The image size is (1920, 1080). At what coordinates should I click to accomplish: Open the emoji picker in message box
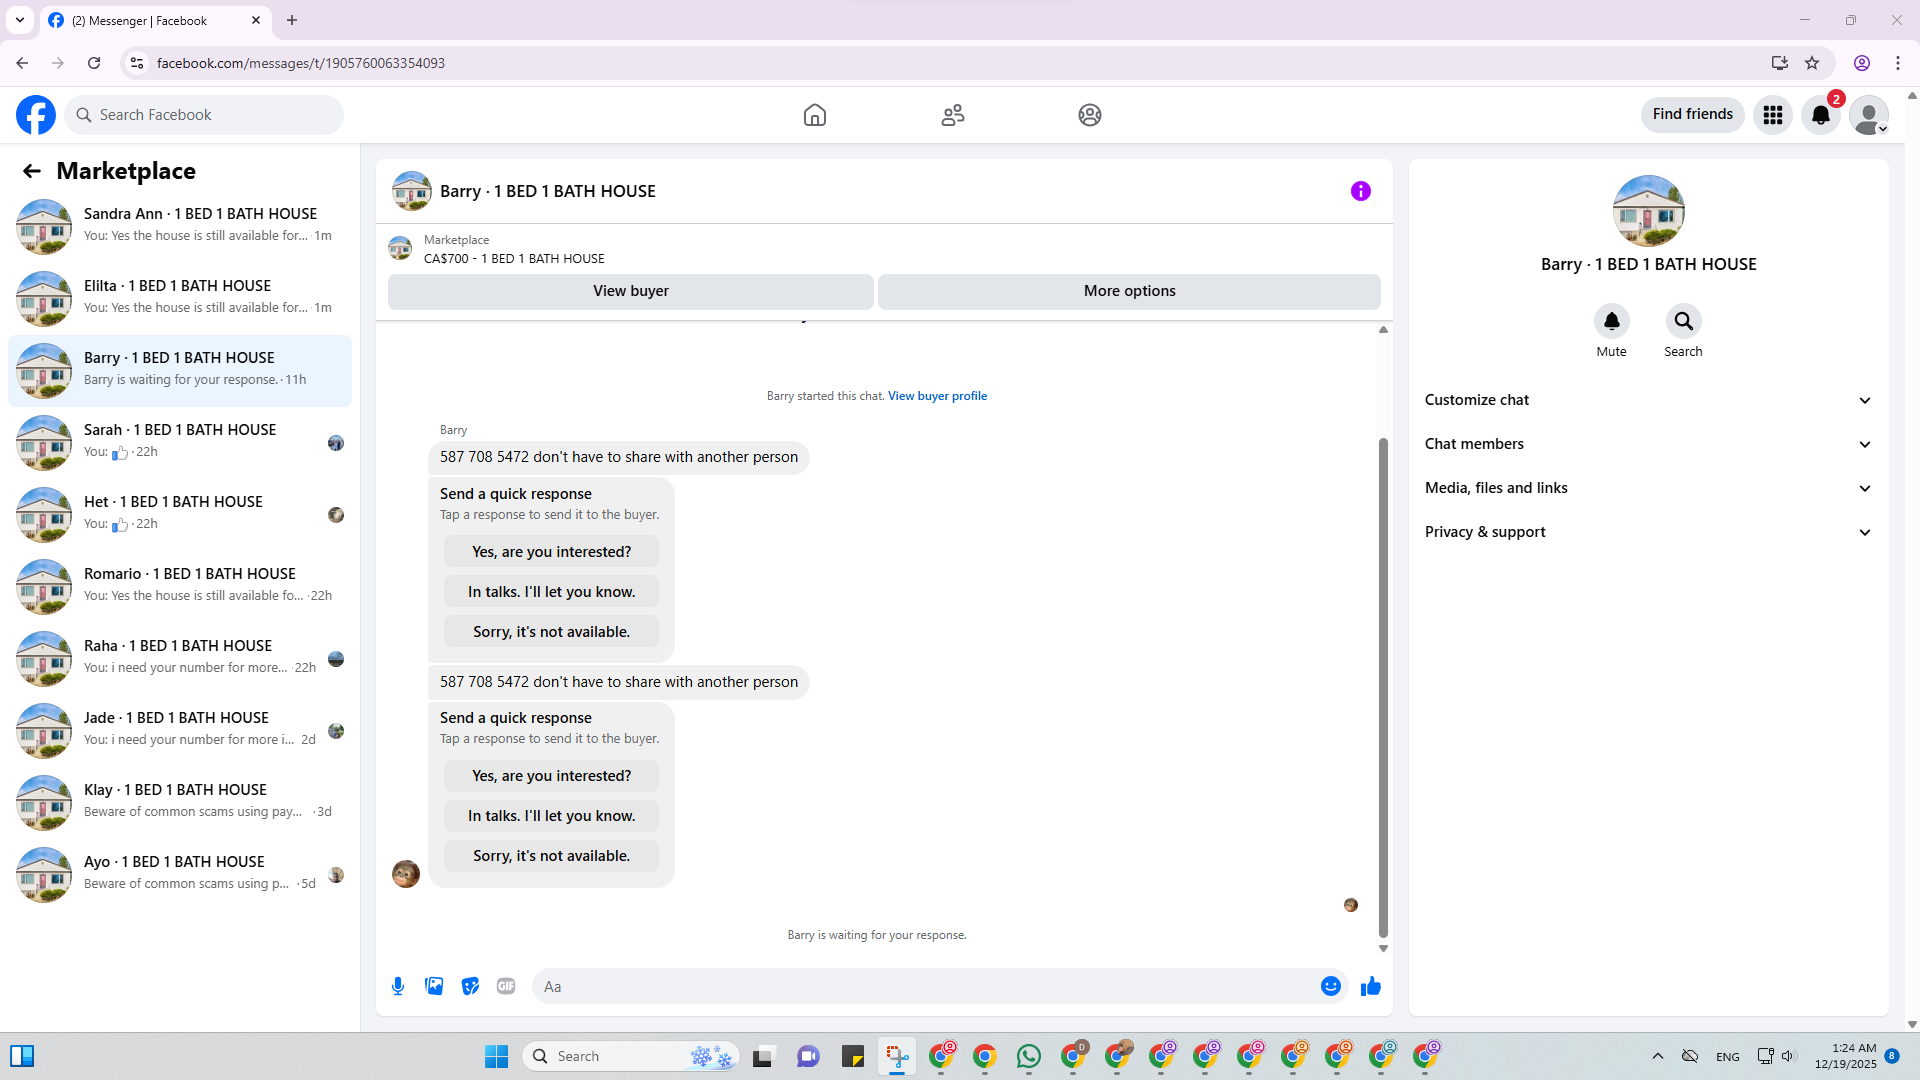(1330, 986)
